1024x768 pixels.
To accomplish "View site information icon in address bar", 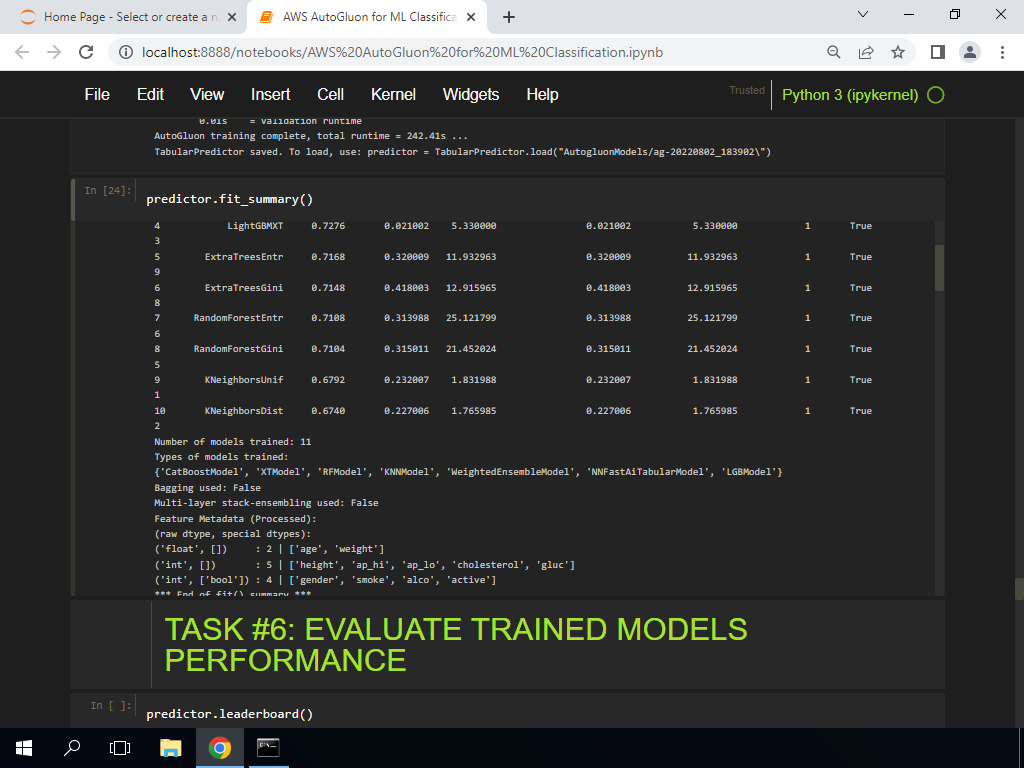I will point(125,52).
